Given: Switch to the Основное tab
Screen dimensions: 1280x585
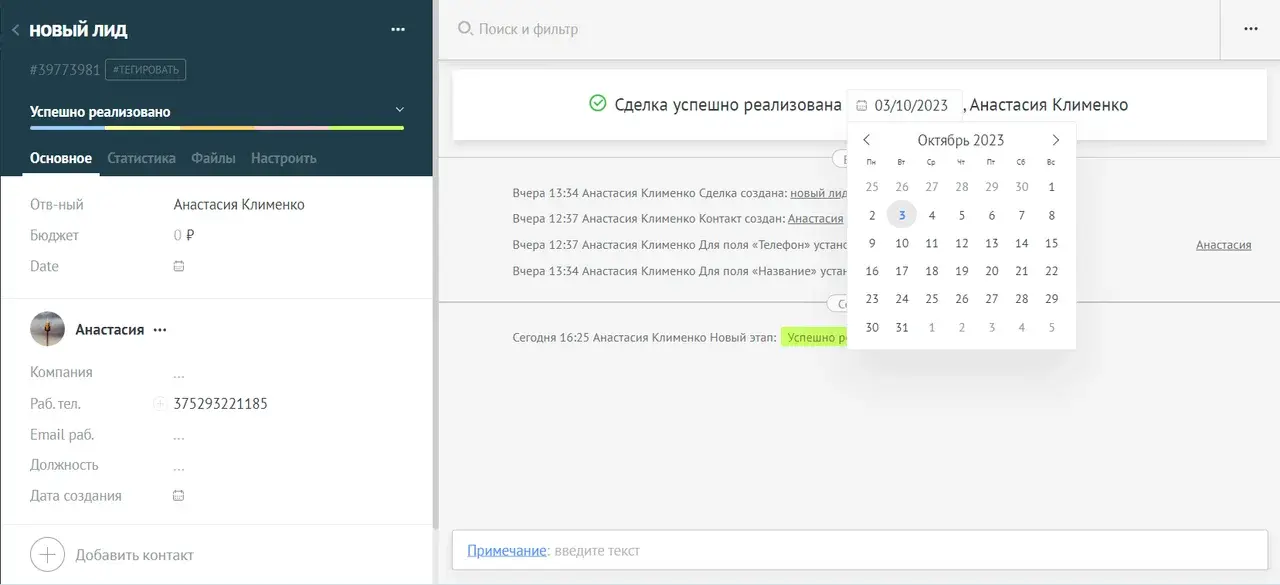Looking at the screenshot, I should pos(61,158).
